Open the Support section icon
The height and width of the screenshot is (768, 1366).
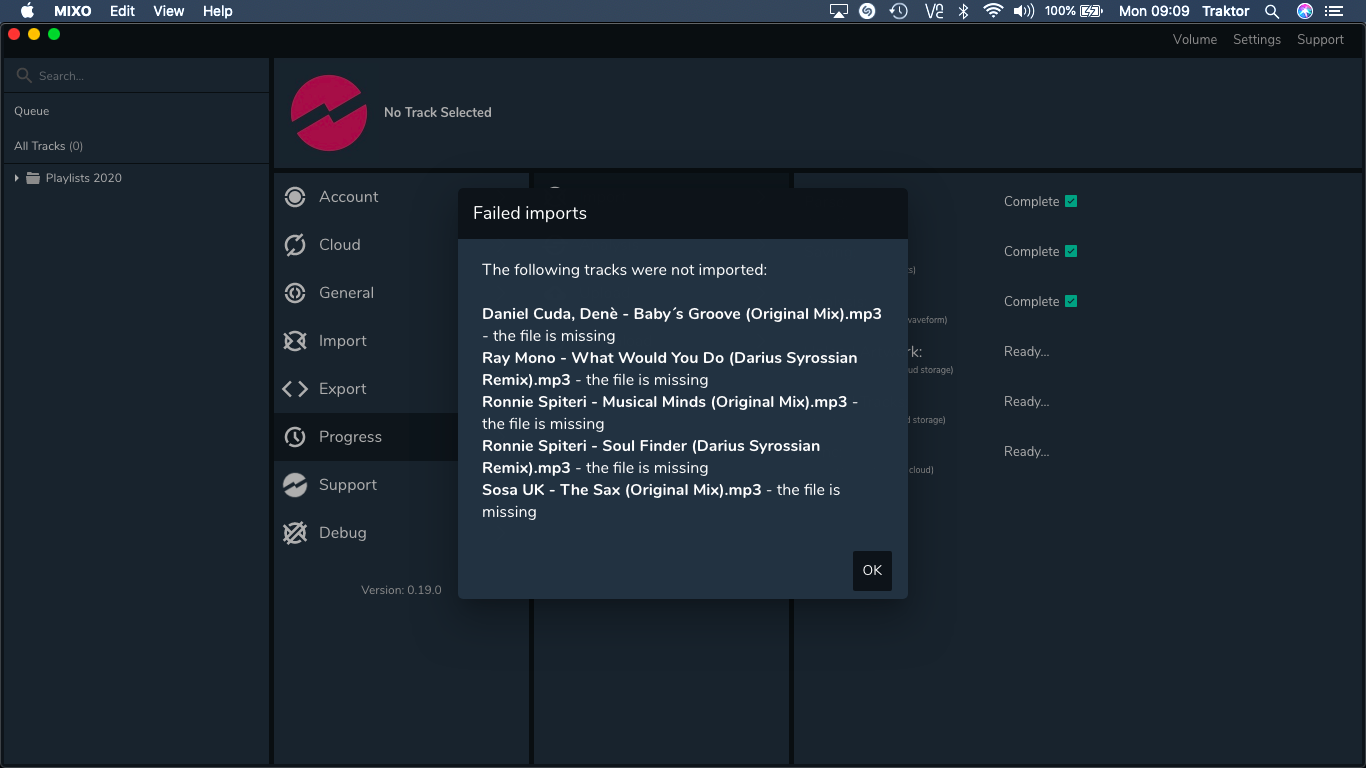(295, 485)
